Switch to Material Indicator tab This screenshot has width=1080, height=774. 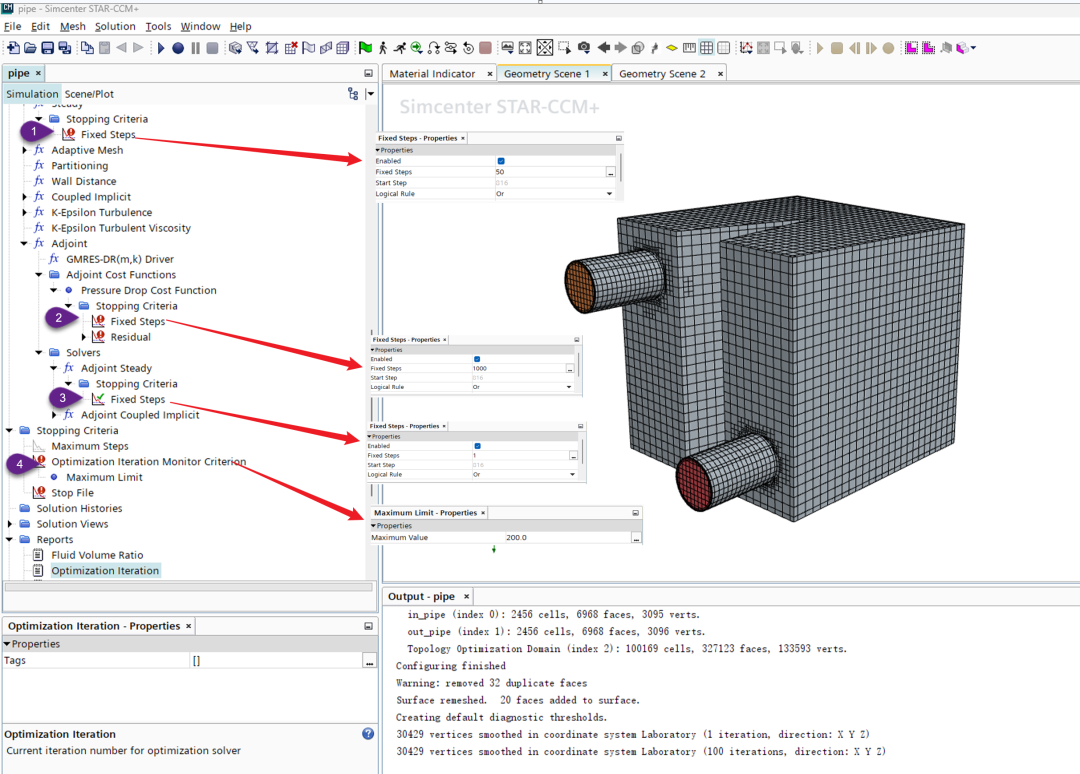pyautogui.click(x=432, y=74)
